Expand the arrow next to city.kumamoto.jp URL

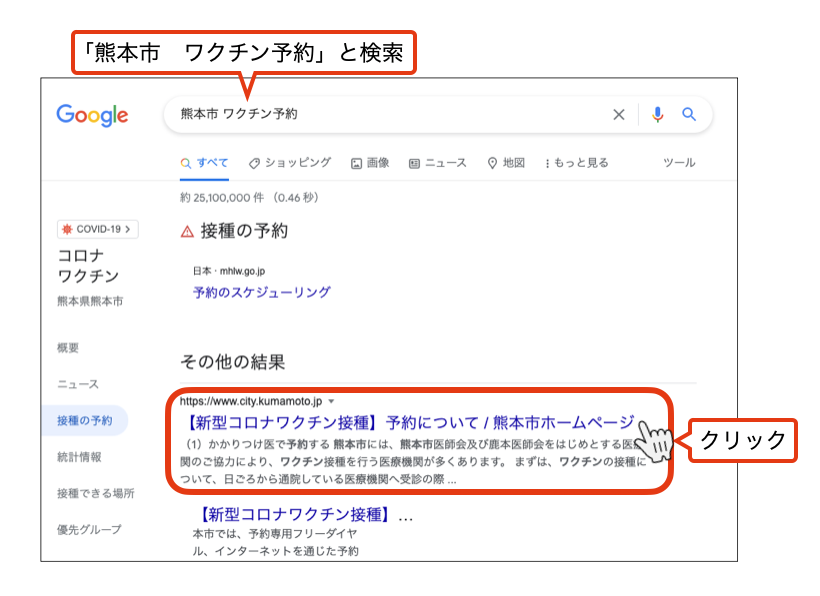tap(331, 402)
